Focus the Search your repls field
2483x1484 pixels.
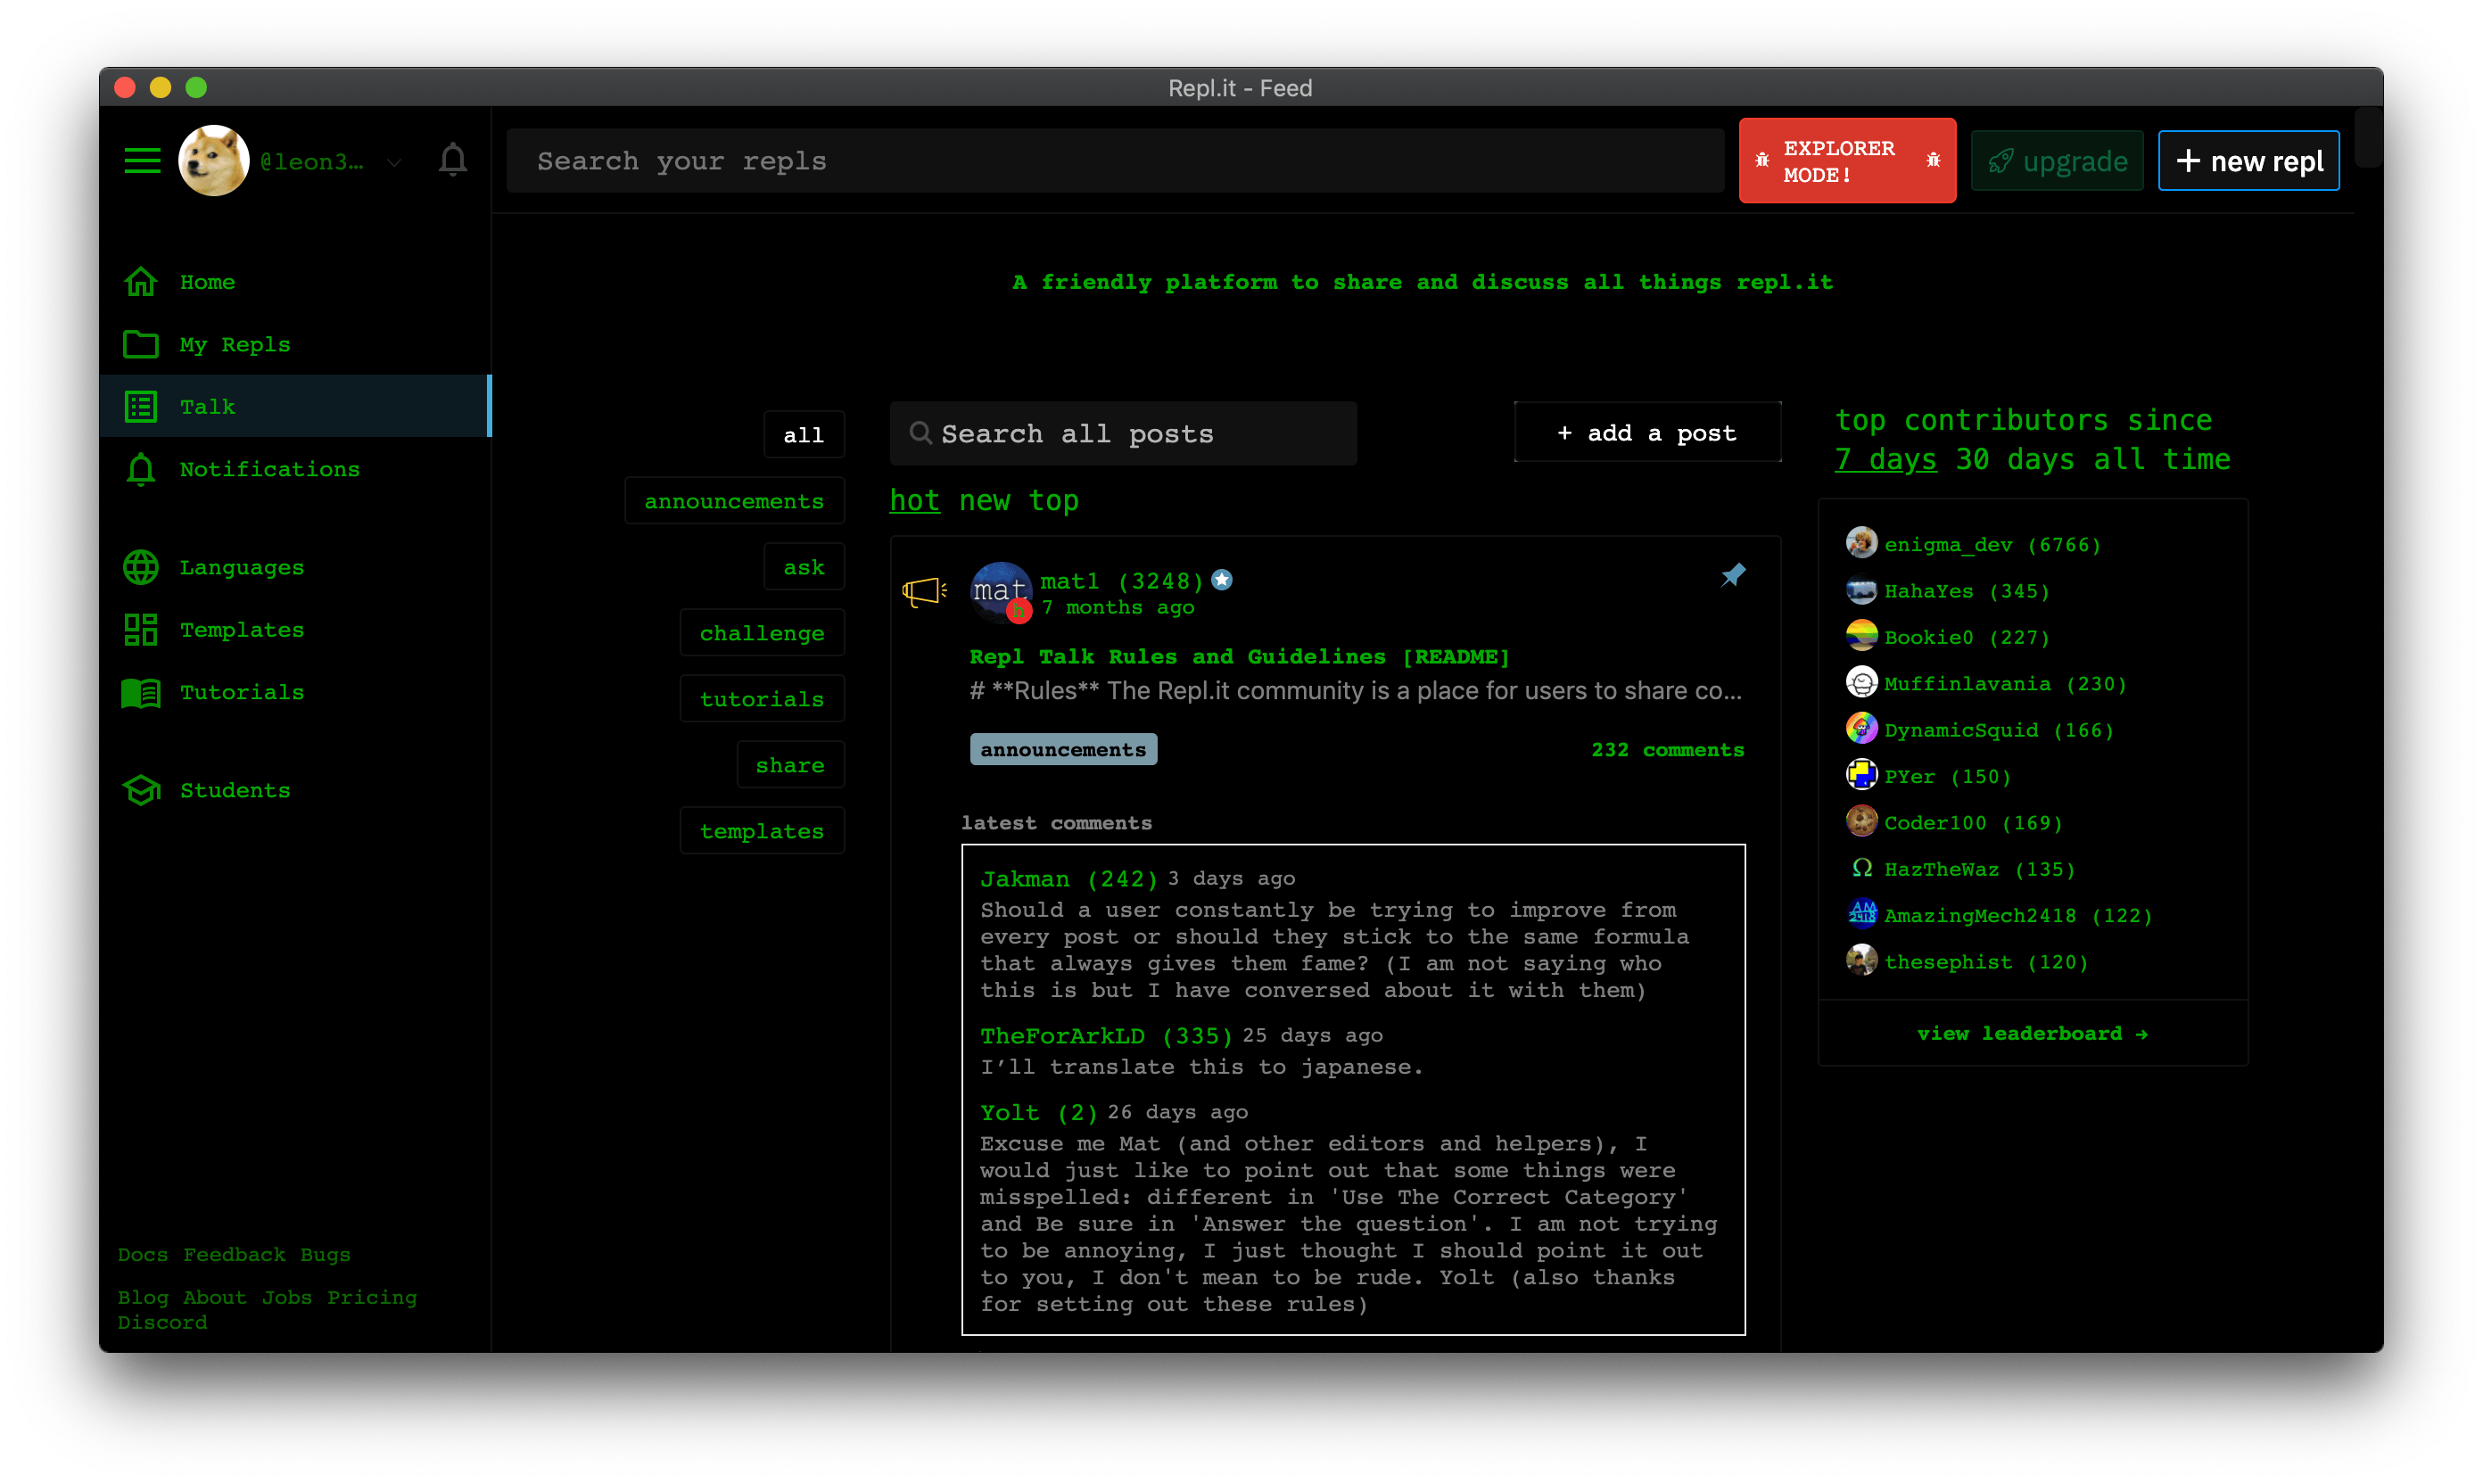(1115, 160)
